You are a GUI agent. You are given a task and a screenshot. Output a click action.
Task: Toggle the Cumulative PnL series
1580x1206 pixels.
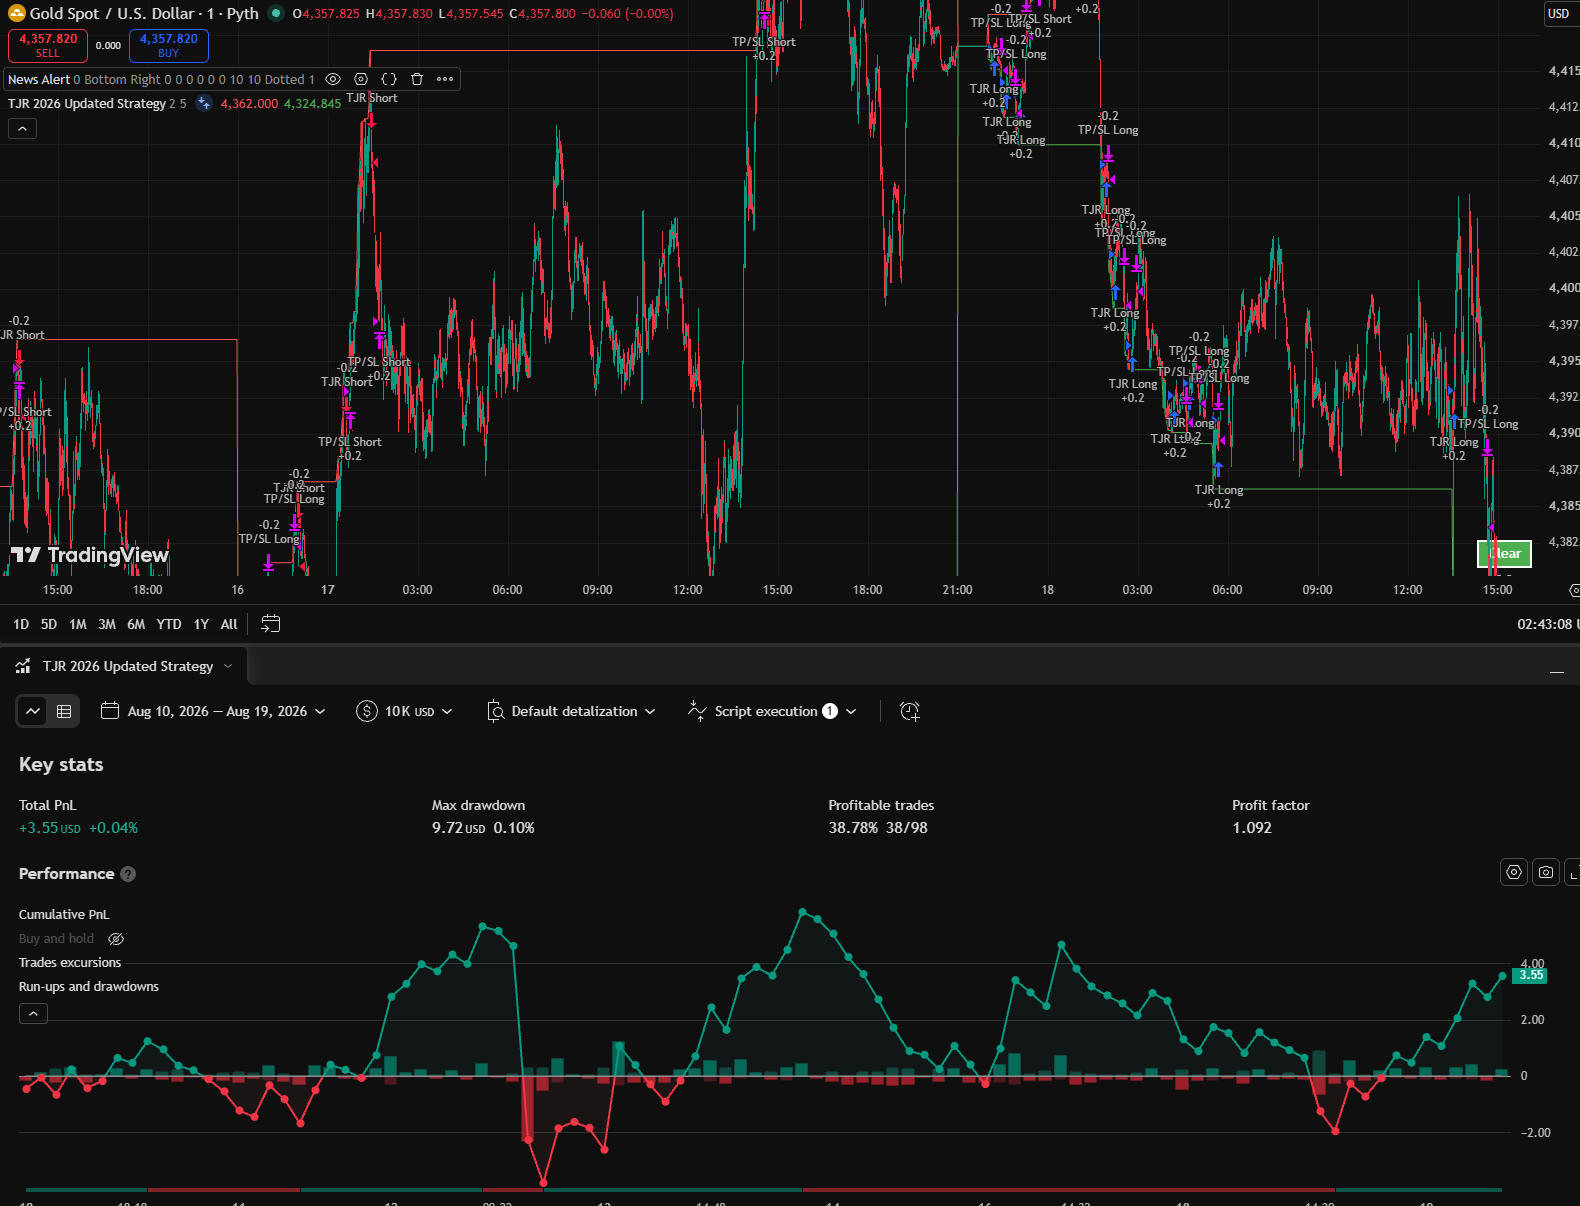pos(64,914)
